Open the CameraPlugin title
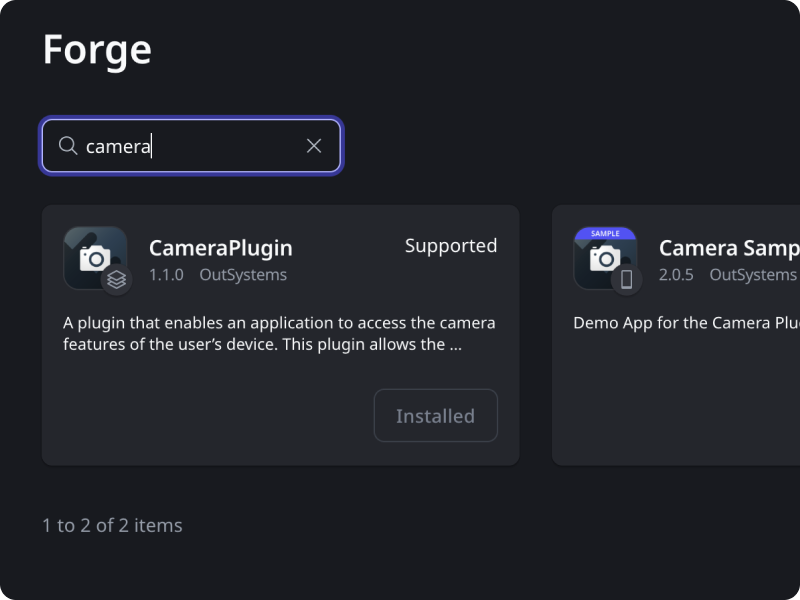Screen dimensions: 800x600 pyautogui.click(x=220, y=248)
